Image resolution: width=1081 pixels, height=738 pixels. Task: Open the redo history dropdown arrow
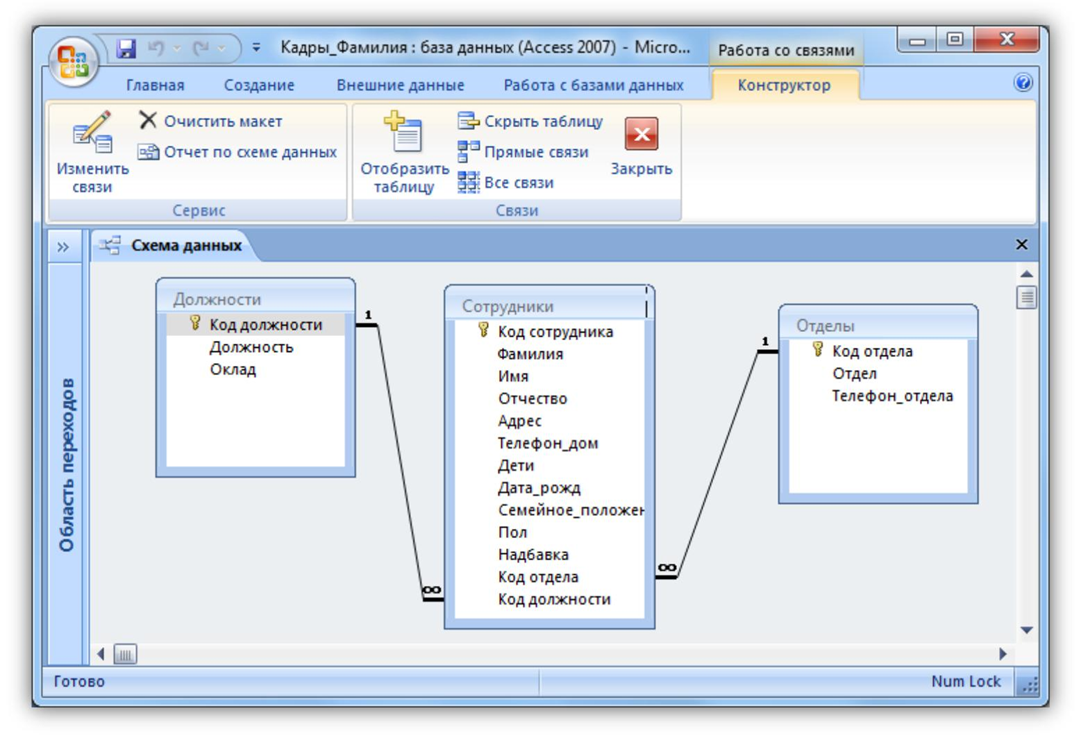tap(221, 48)
